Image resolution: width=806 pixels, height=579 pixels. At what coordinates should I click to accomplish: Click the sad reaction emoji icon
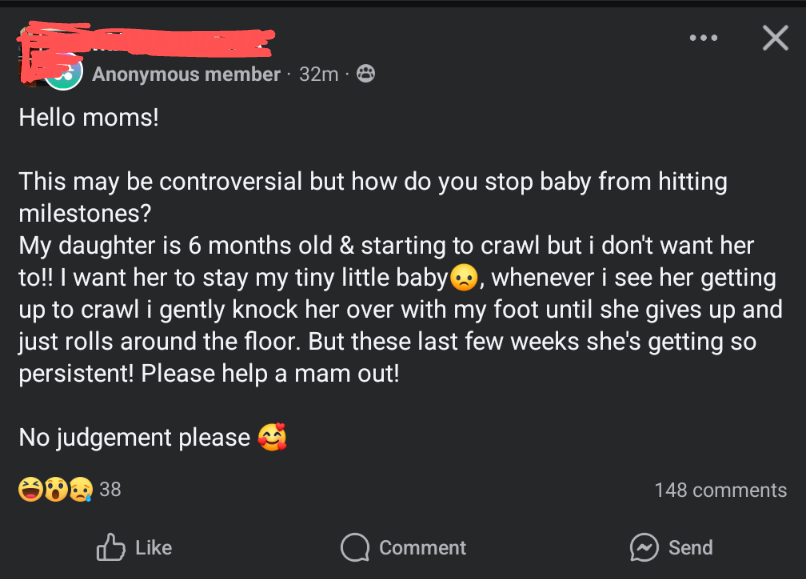(x=80, y=489)
